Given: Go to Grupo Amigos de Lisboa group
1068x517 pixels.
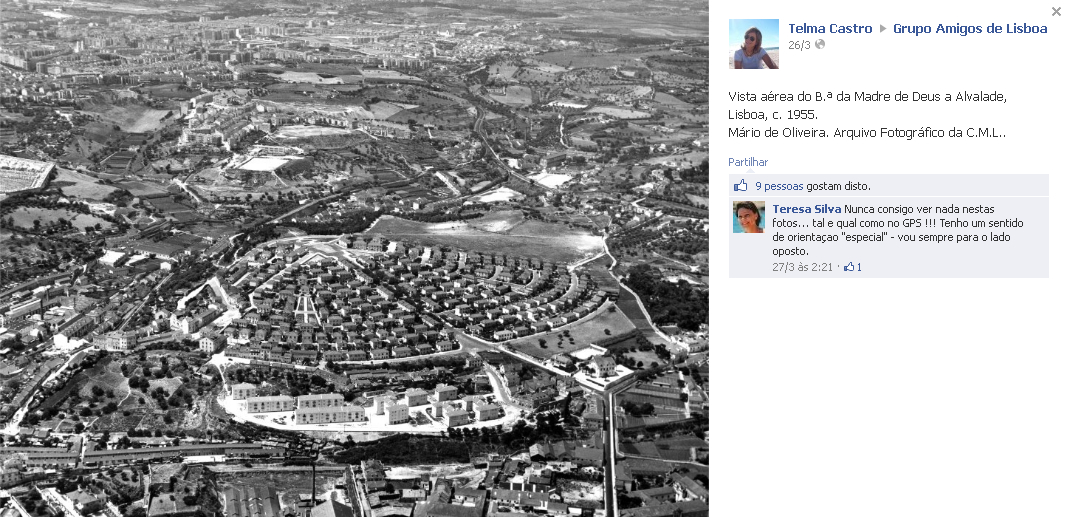Looking at the screenshot, I should [x=970, y=29].
